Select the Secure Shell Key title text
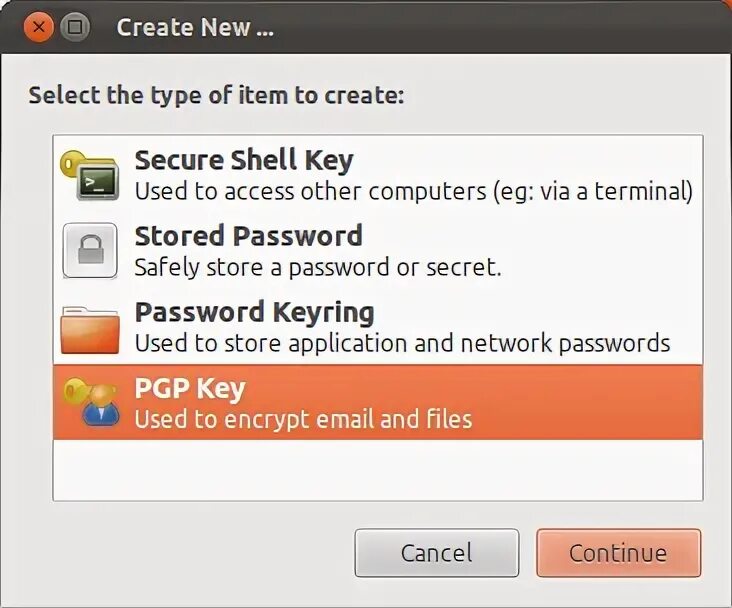Screen dimensions: 732x608 (244, 160)
